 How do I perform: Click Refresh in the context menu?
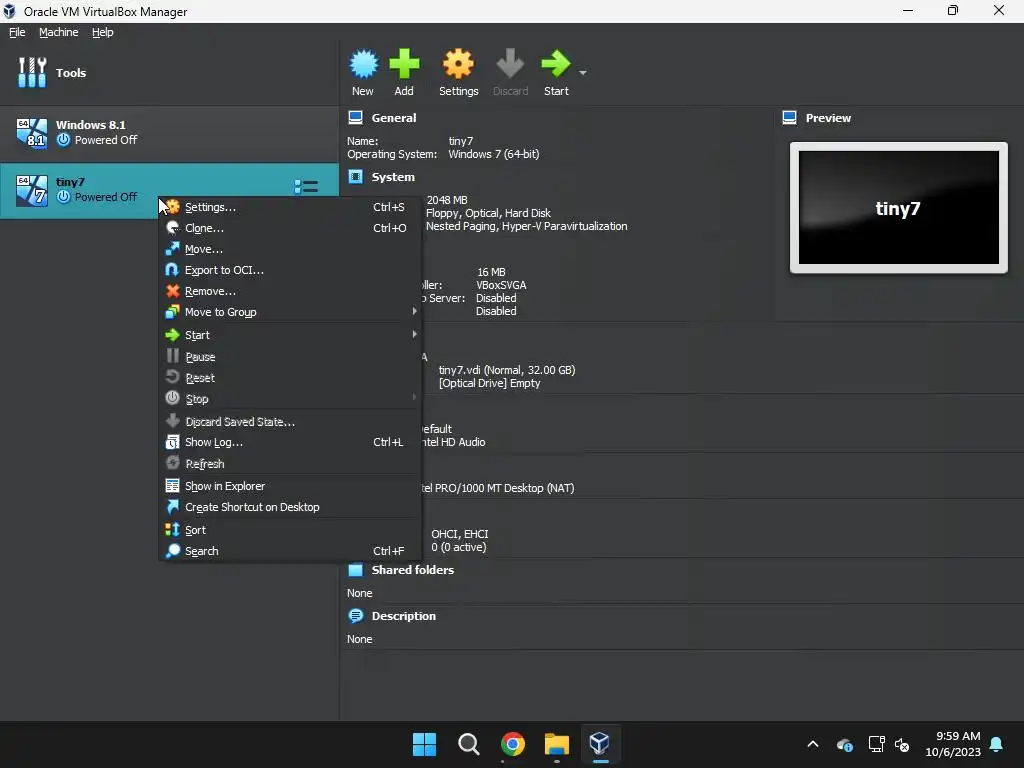289,464
